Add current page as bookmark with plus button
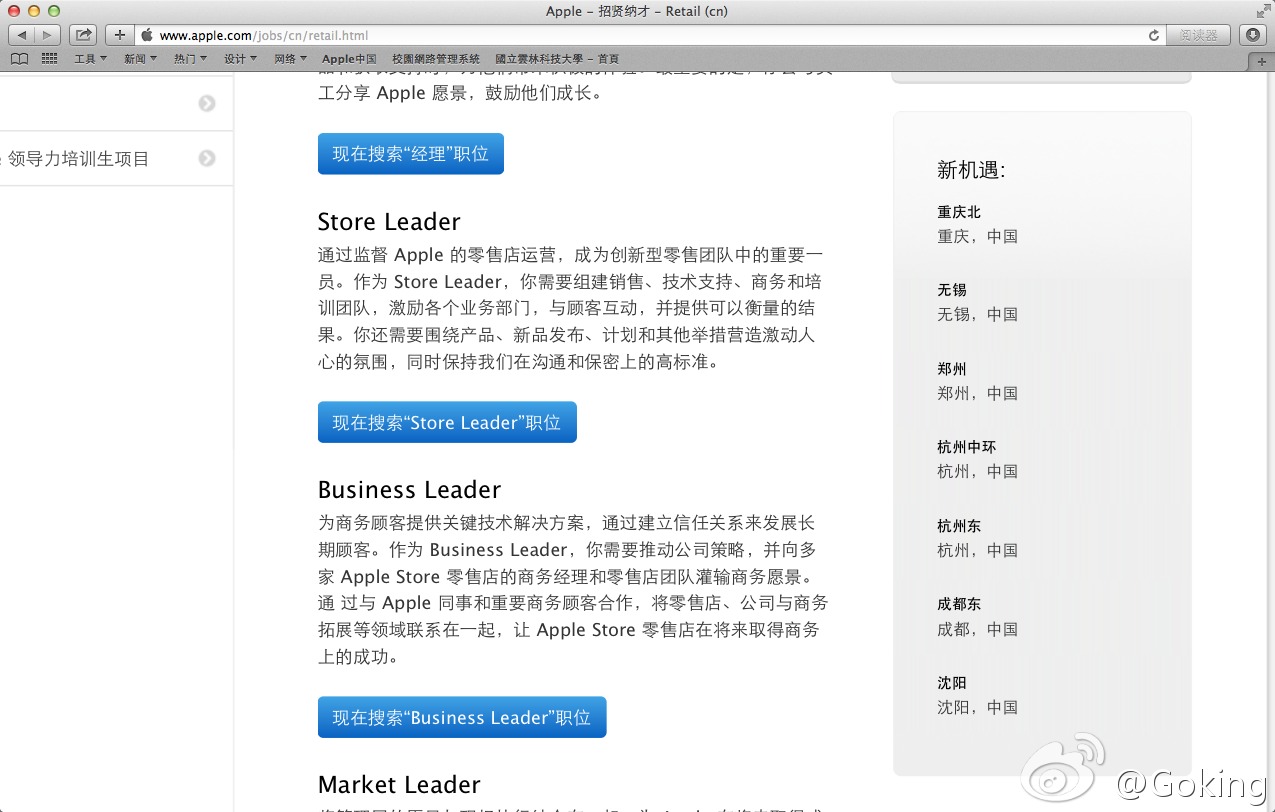 [x=120, y=35]
